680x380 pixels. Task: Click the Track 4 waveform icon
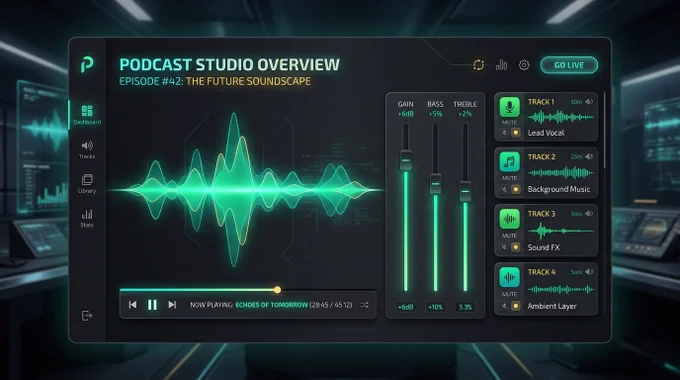[x=510, y=278]
